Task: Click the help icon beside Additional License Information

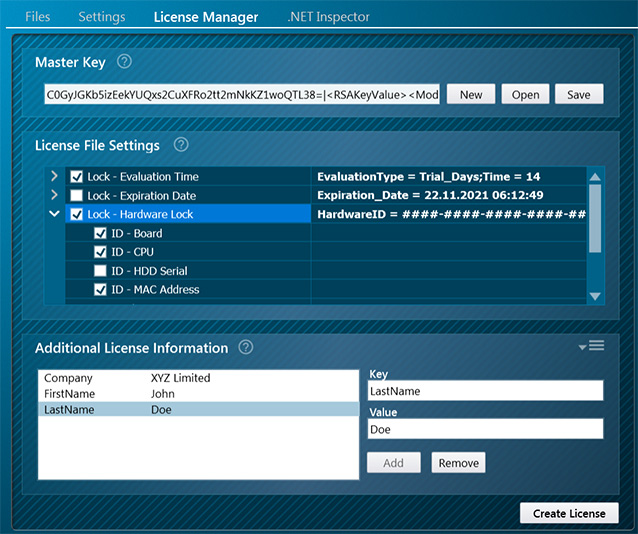Action: (x=246, y=348)
